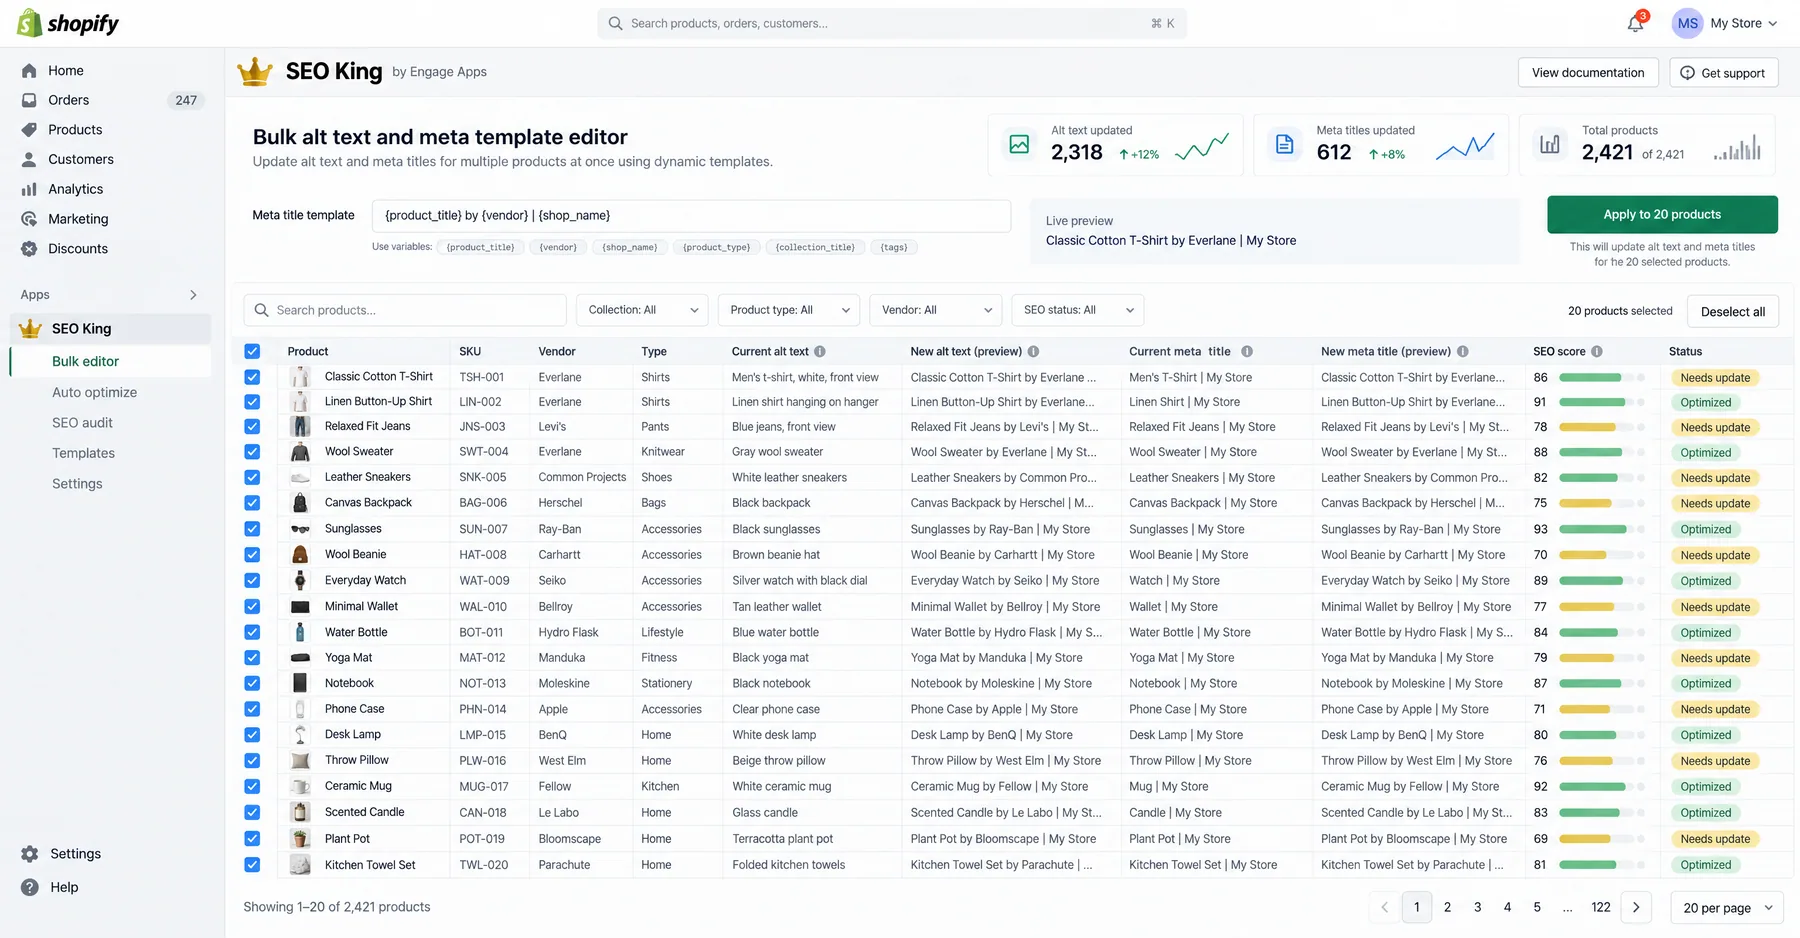Screen dimensions: 1800x938
Task: Click the Settings gear icon at the sidebar bottom
Action: 30,854
